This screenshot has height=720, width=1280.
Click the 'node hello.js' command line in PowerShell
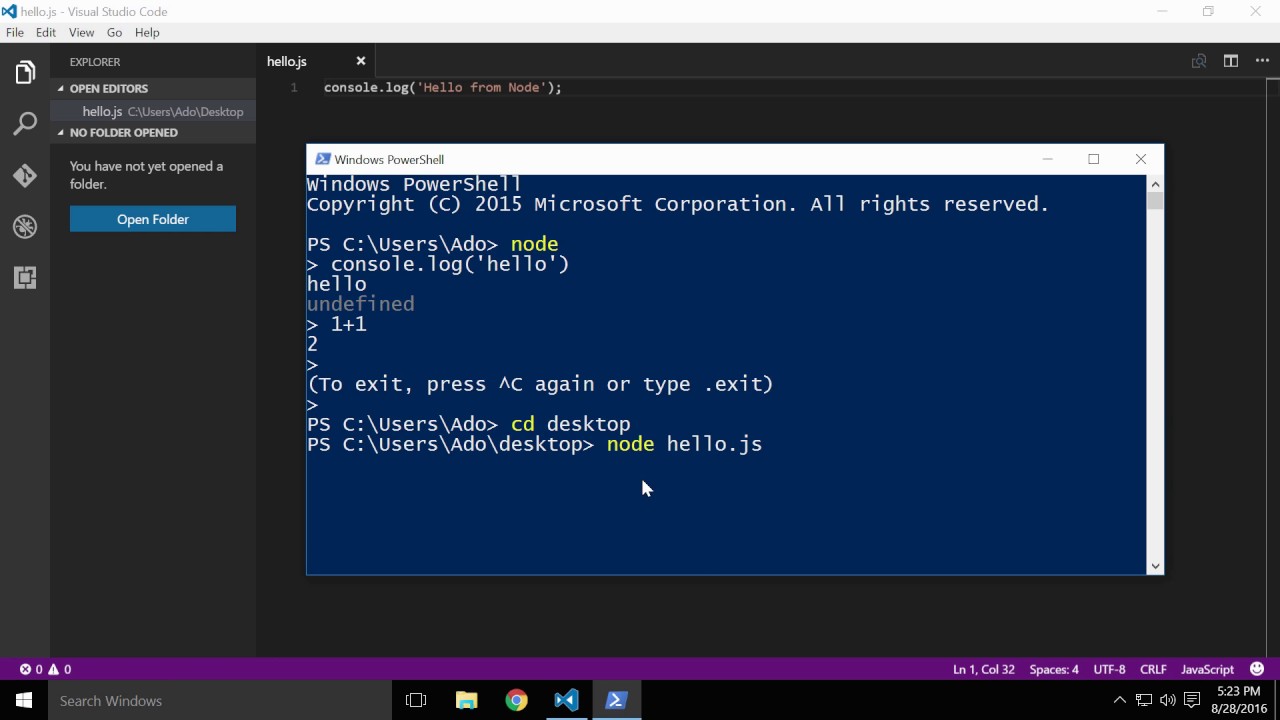[535, 444]
